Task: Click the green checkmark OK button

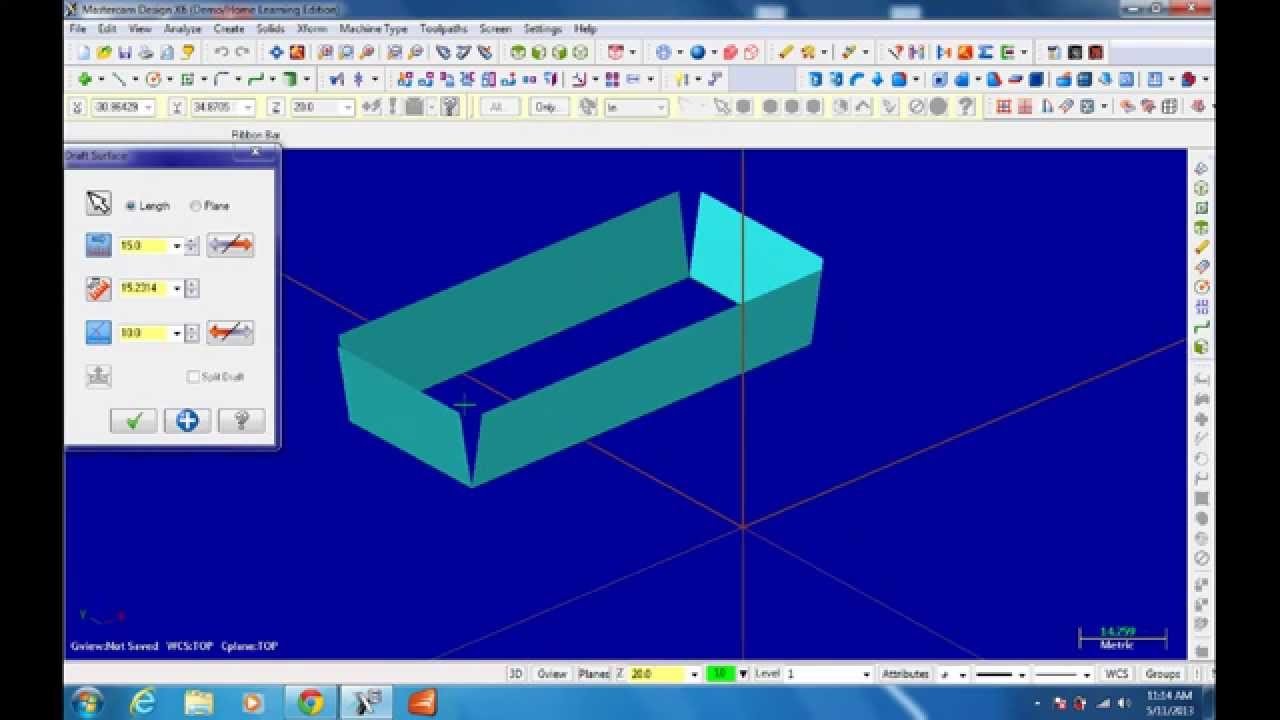Action: (133, 421)
